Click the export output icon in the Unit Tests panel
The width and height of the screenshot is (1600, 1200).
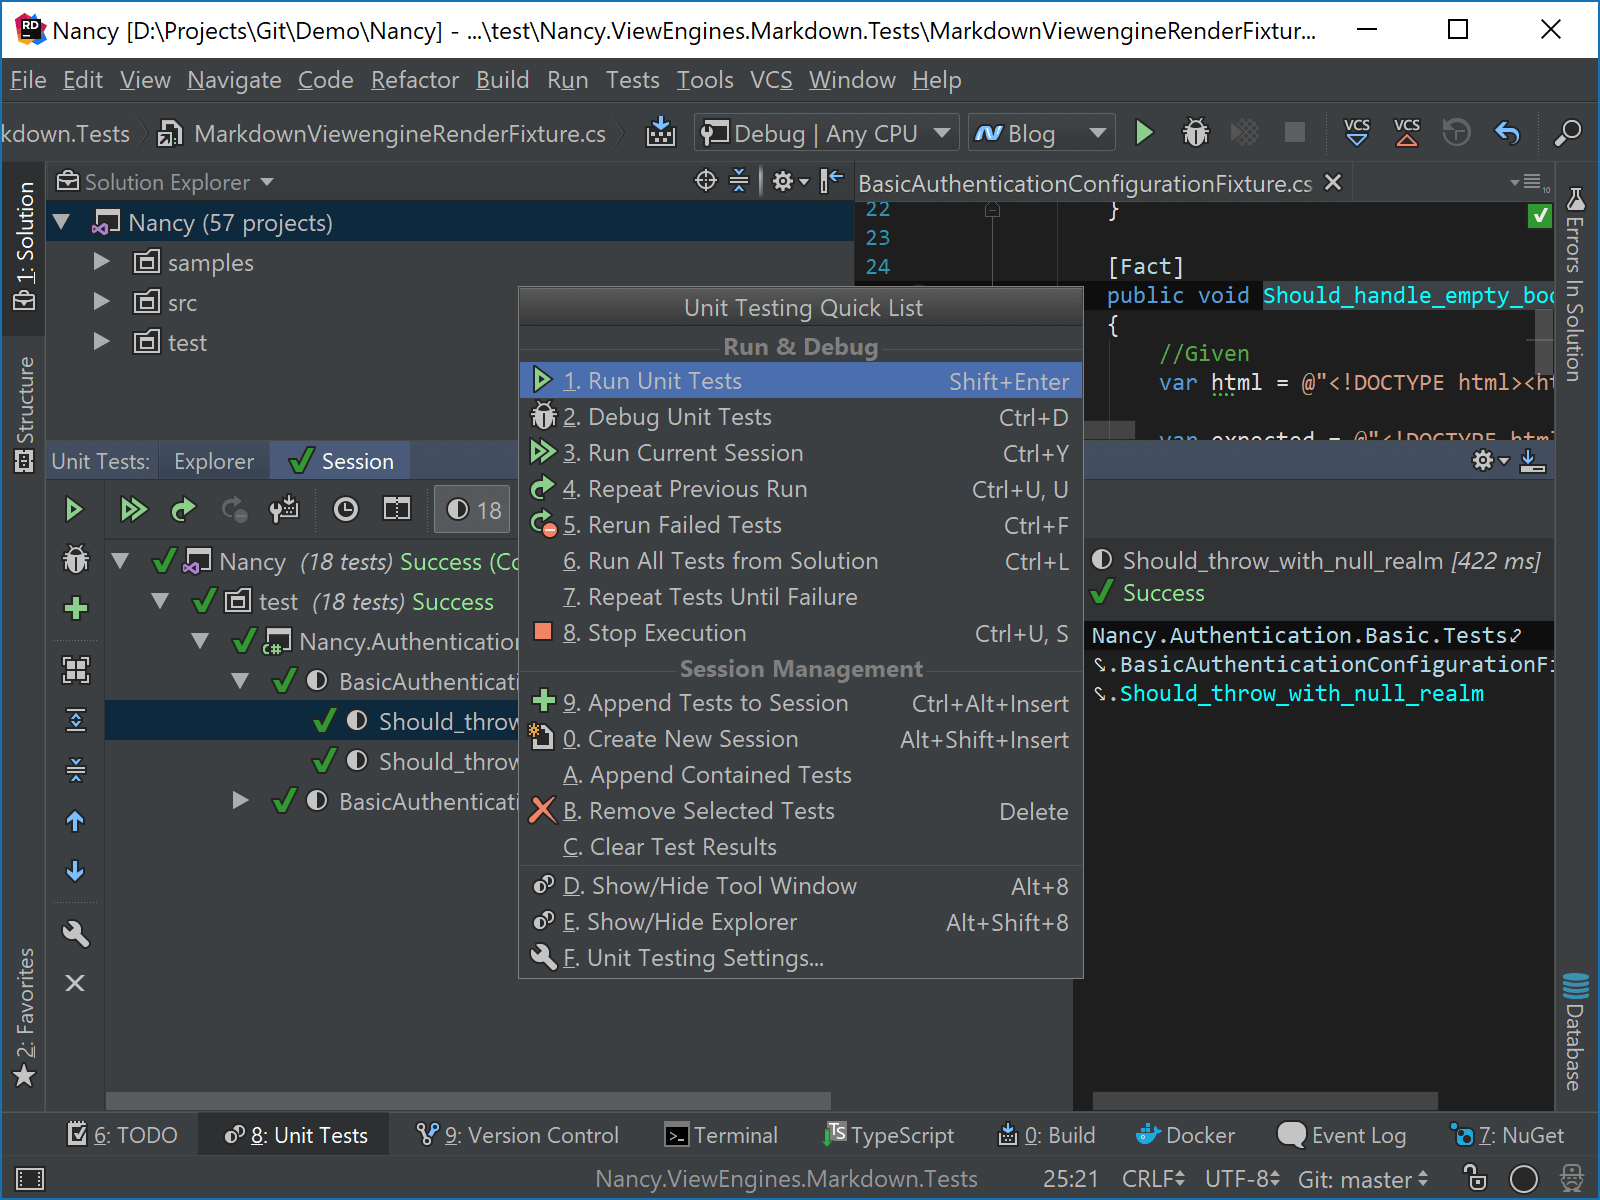tap(1532, 461)
